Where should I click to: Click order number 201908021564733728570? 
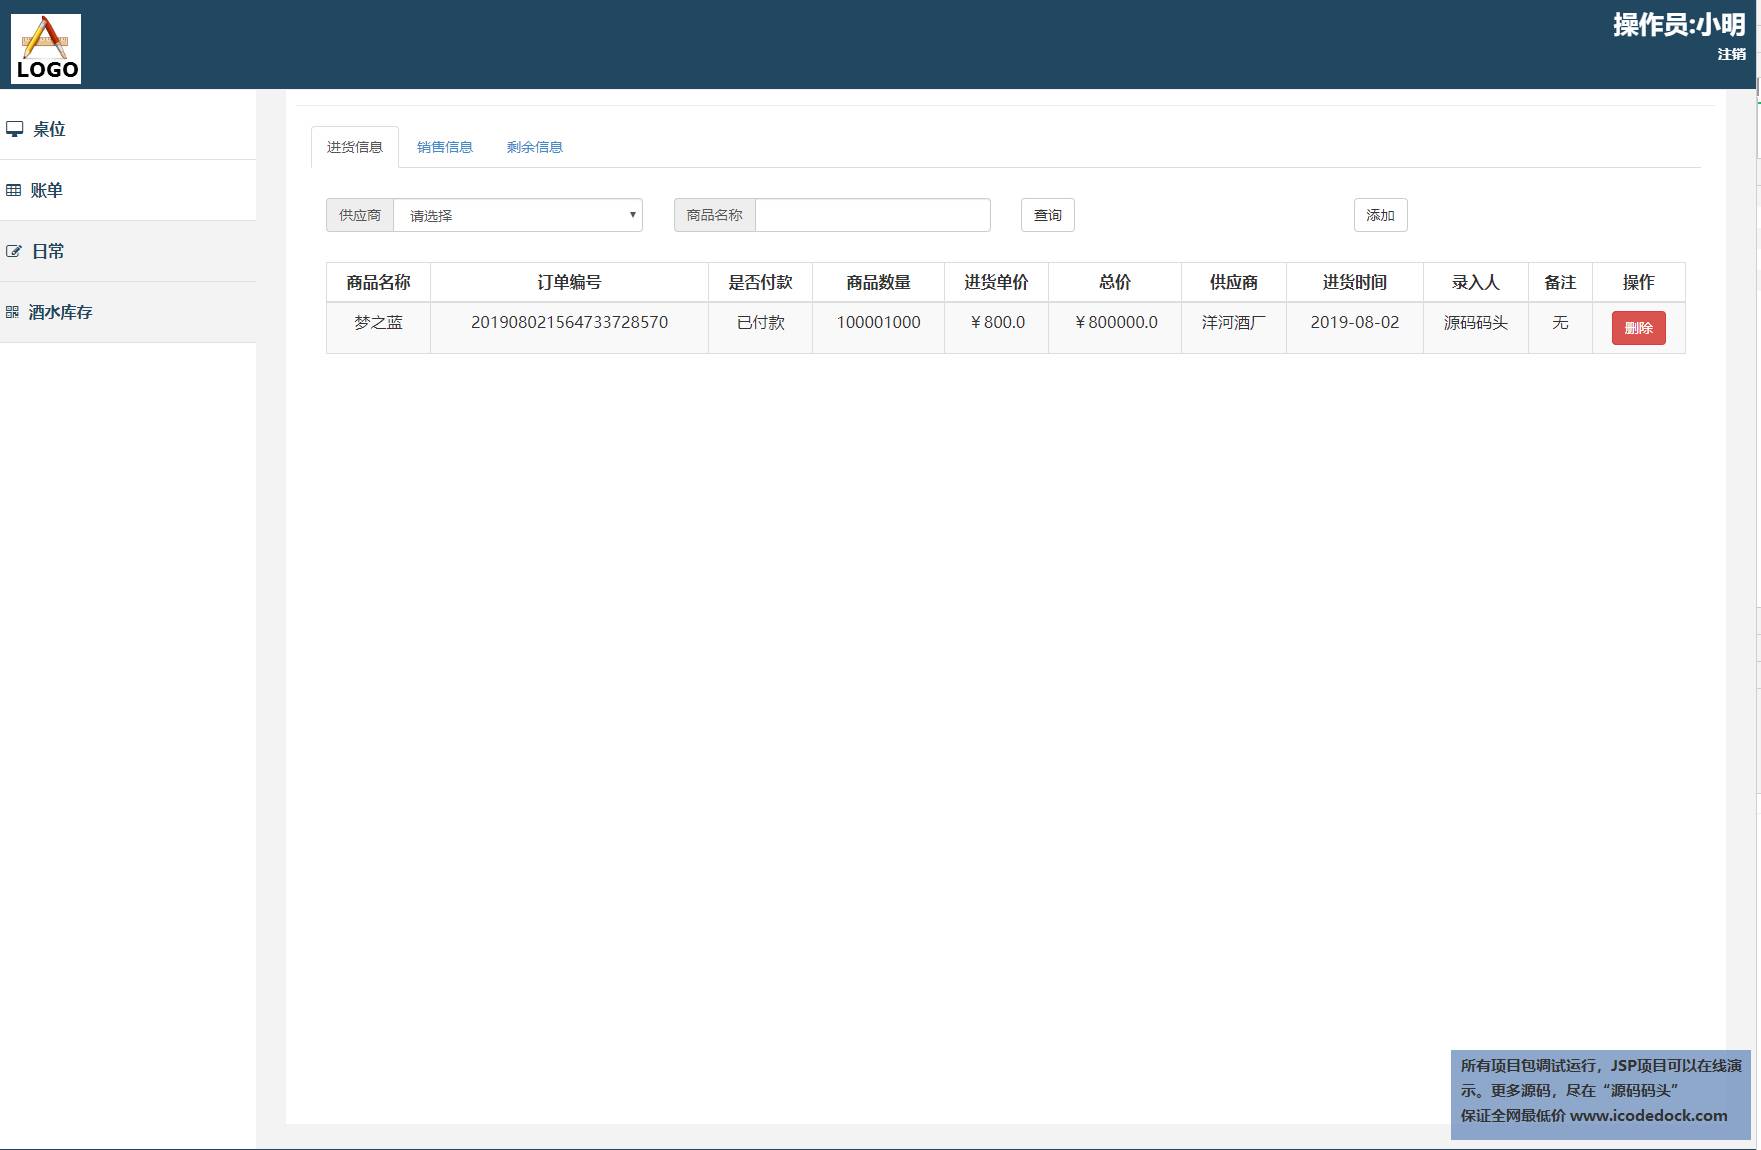[569, 322]
